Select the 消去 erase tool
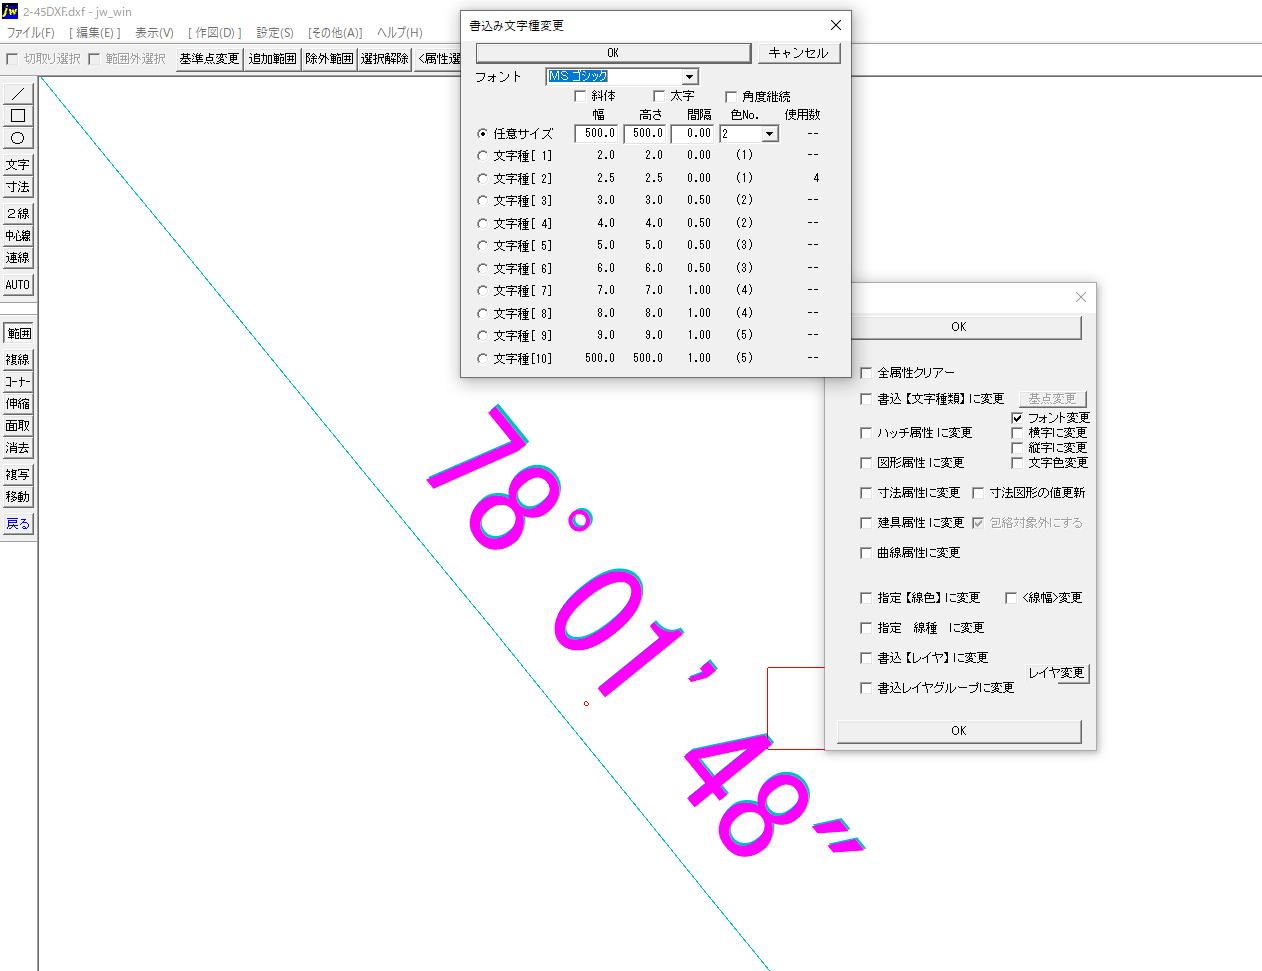 coord(18,448)
